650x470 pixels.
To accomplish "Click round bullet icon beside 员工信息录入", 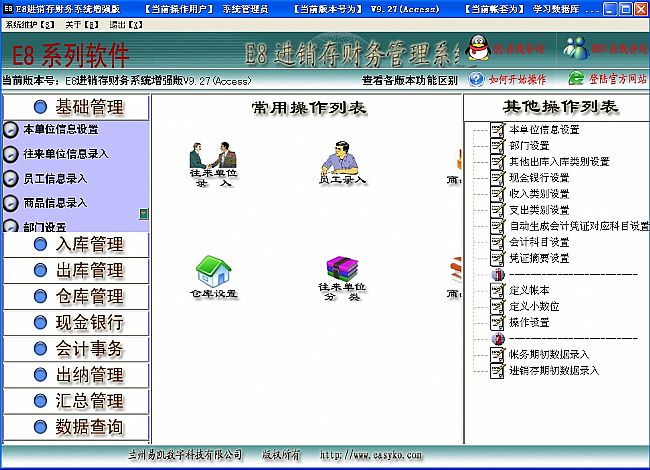I will click(x=10, y=179).
